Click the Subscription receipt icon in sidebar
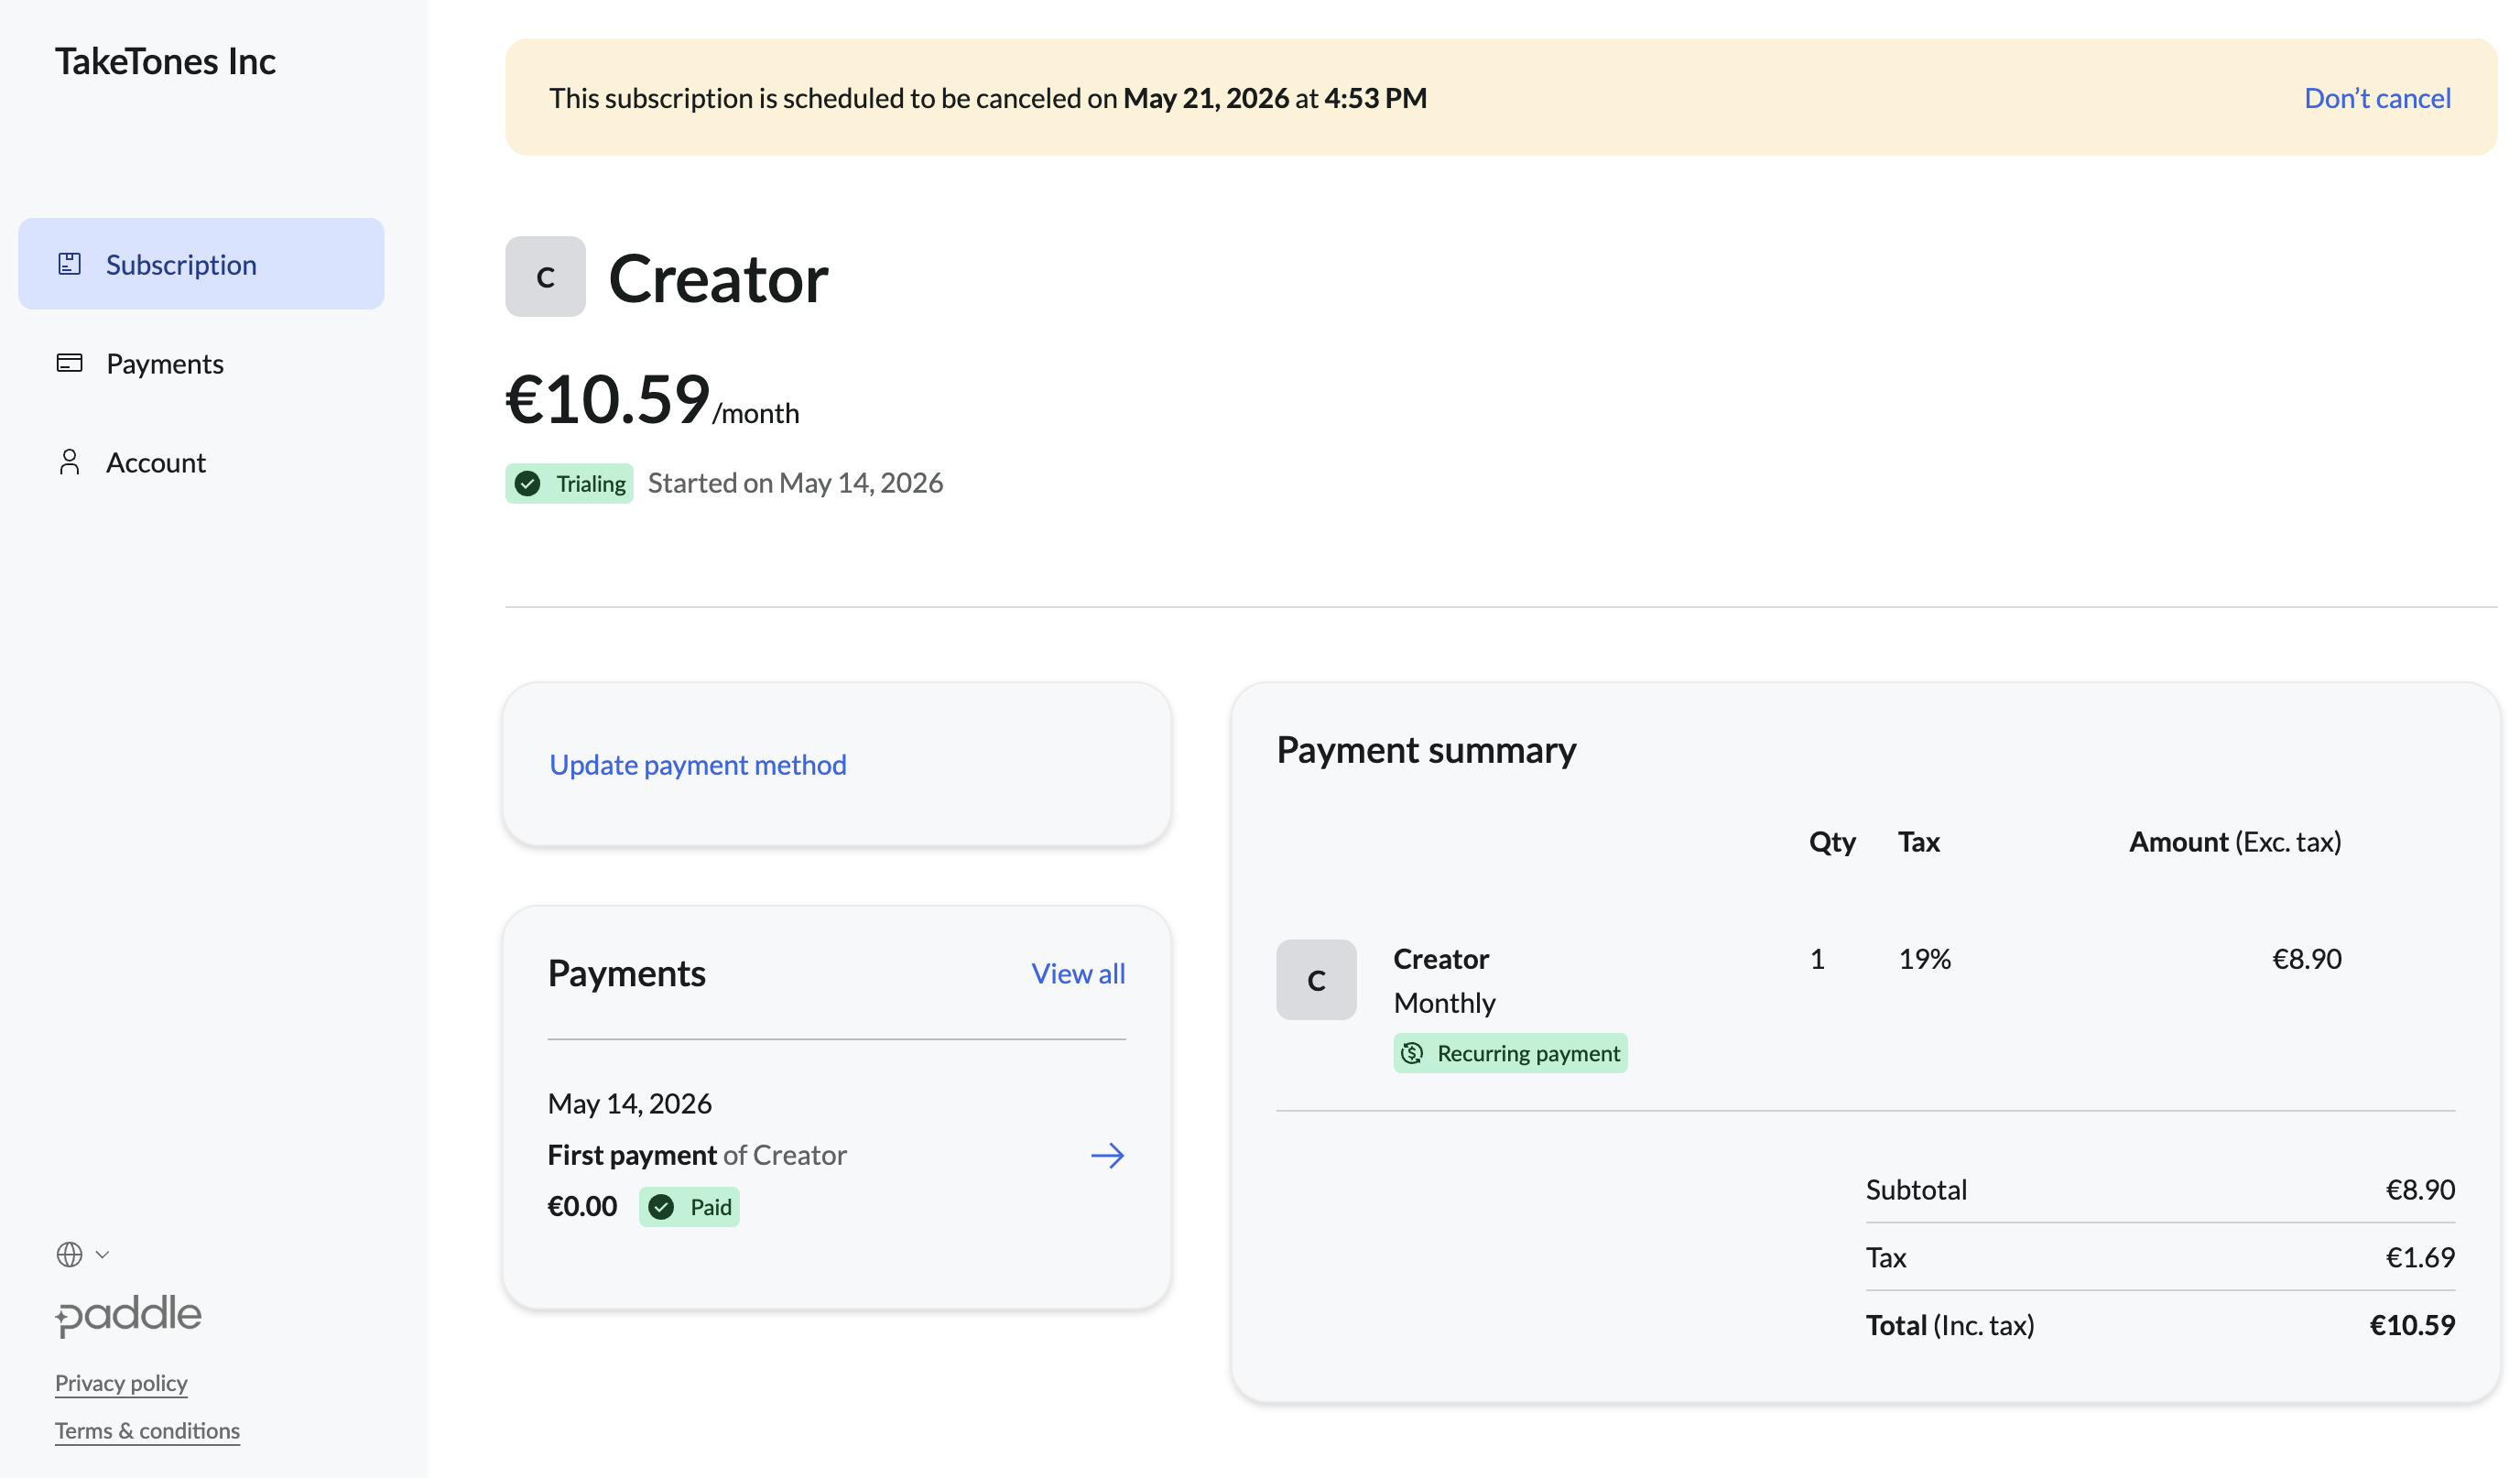This screenshot has height=1478, width=2520. tap(69, 264)
